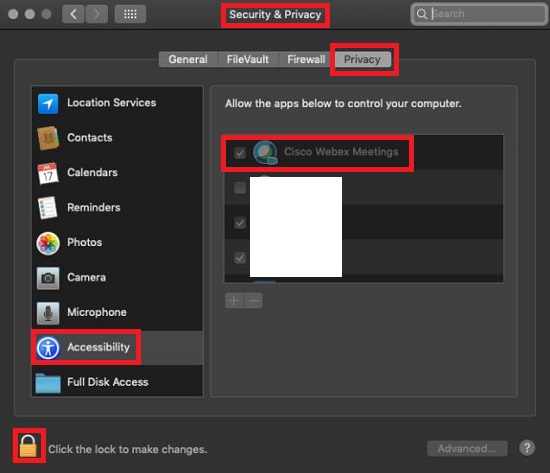550x473 pixels.
Task: Toggle the Cisco Webex Meetings checkbox
Action: [240, 153]
